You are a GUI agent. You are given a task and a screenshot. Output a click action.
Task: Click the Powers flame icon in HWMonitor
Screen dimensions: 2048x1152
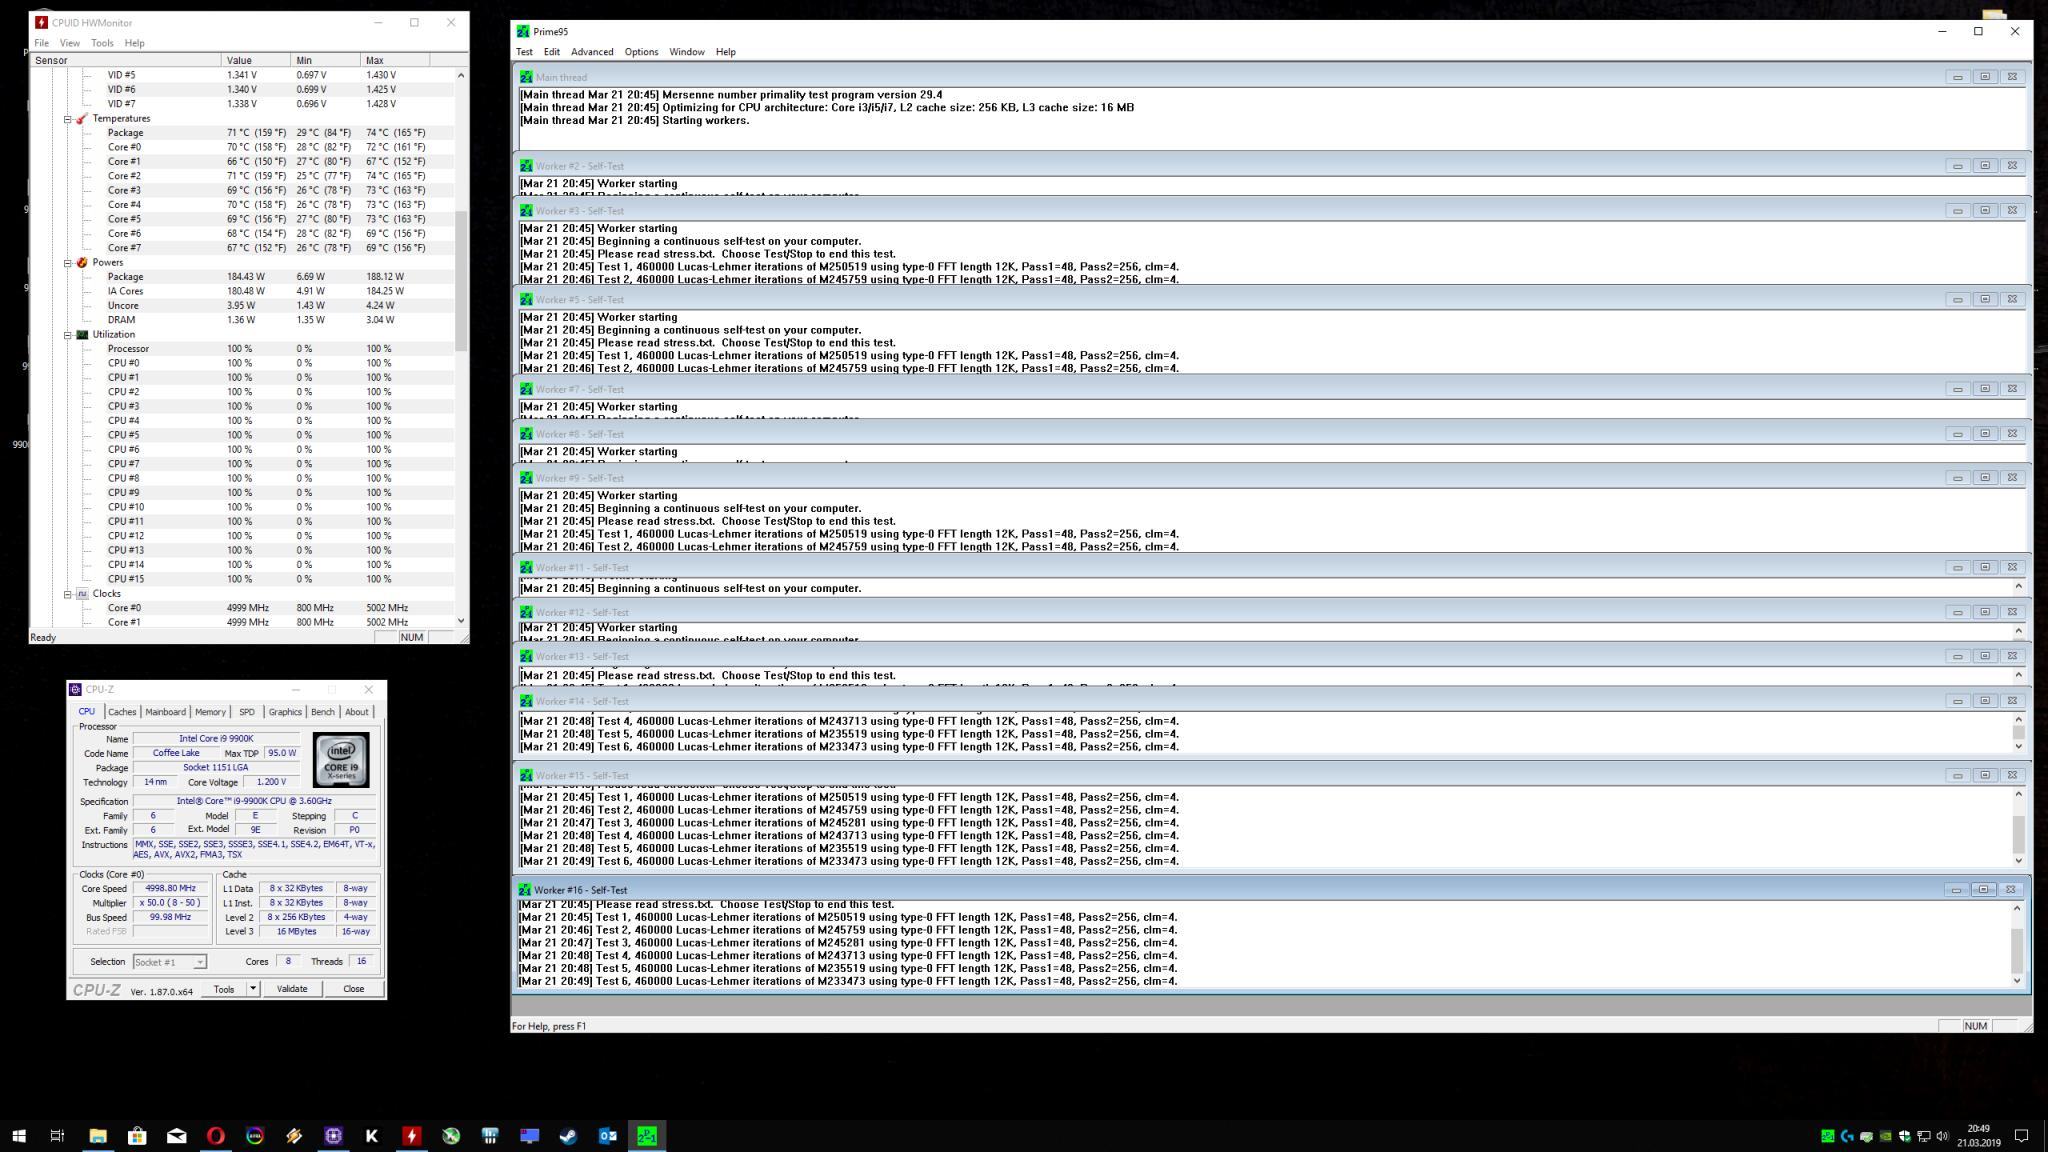point(82,263)
